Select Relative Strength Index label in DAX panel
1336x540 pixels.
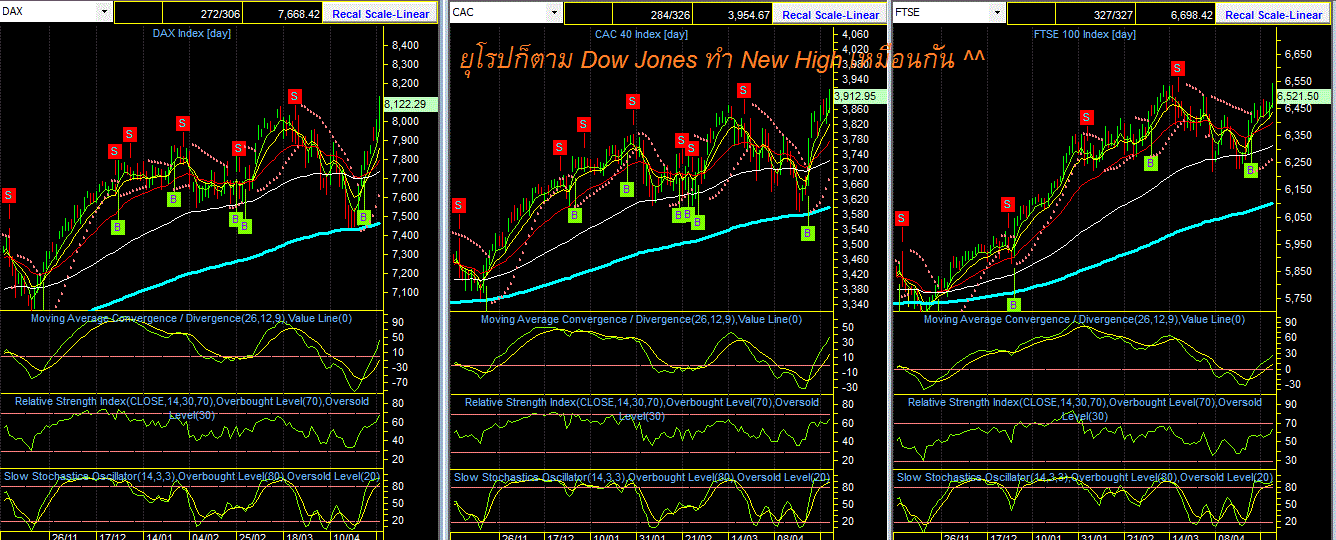[x=190, y=406]
